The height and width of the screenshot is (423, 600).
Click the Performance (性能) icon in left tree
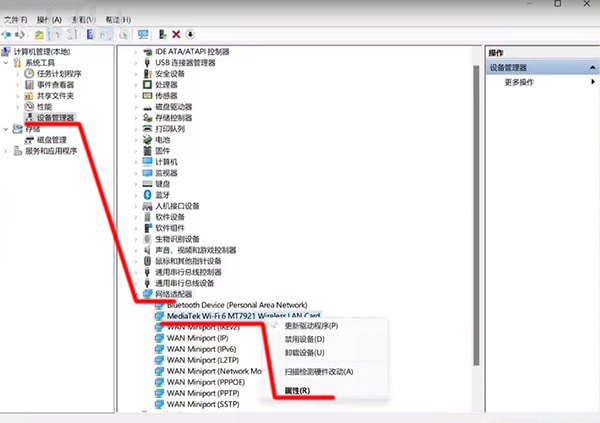pos(29,106)
